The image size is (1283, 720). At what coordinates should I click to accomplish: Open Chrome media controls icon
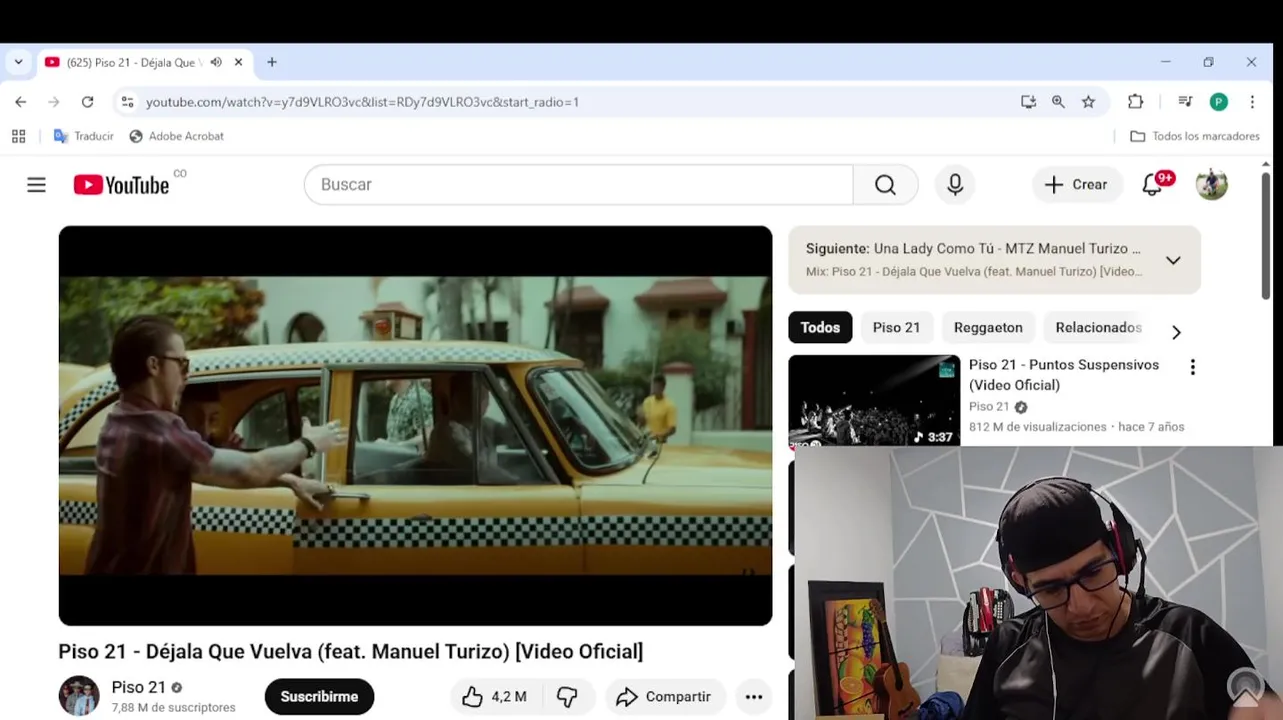point(1185,102)
